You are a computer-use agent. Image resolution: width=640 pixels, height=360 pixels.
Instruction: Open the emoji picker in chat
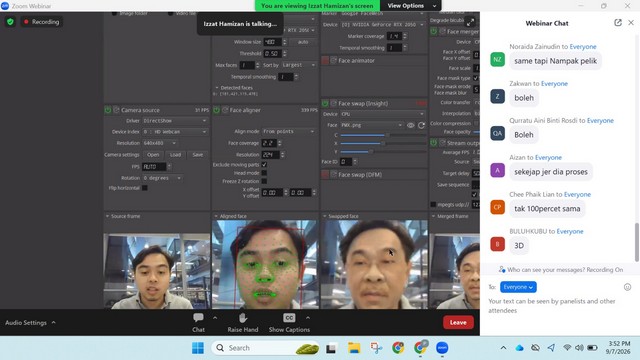tap(627, 287)
